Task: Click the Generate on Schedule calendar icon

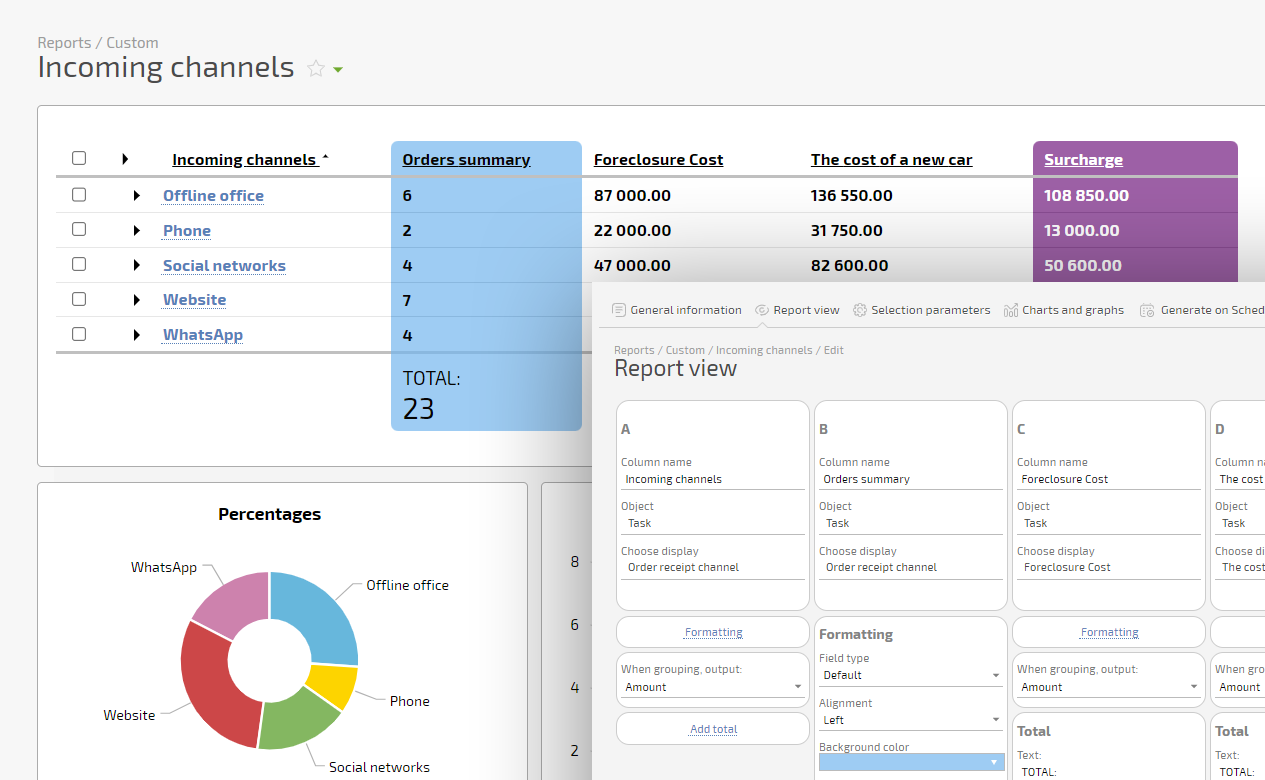Action: click(1147, 310)
